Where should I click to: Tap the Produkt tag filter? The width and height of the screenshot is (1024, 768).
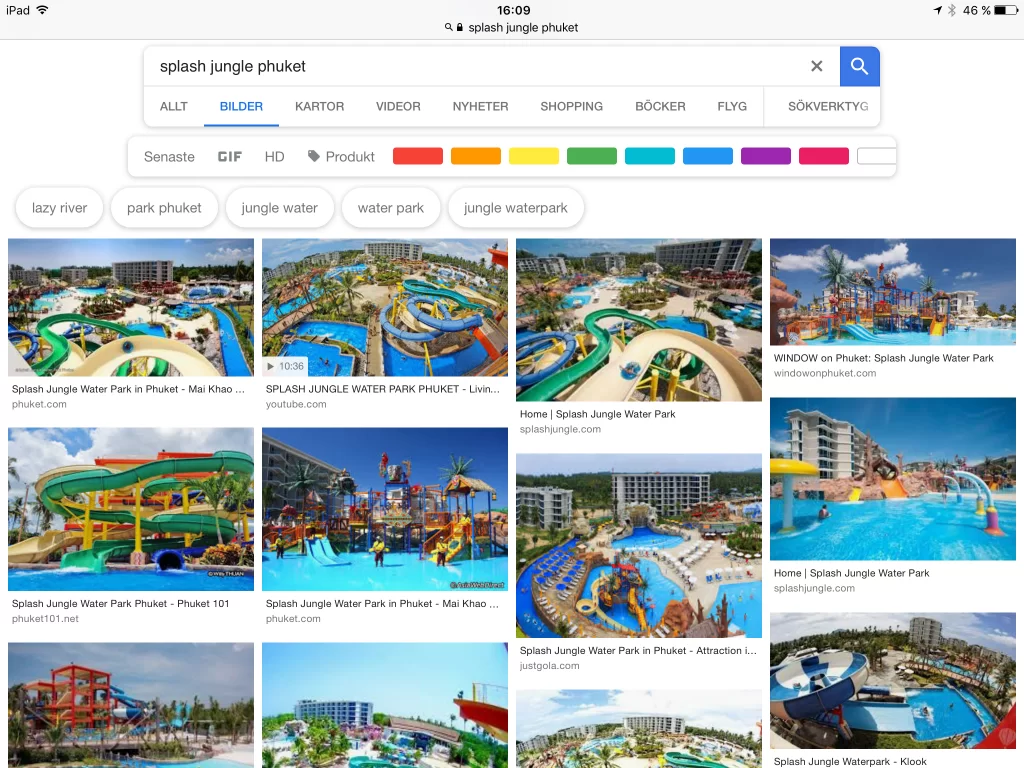[341, 157]
